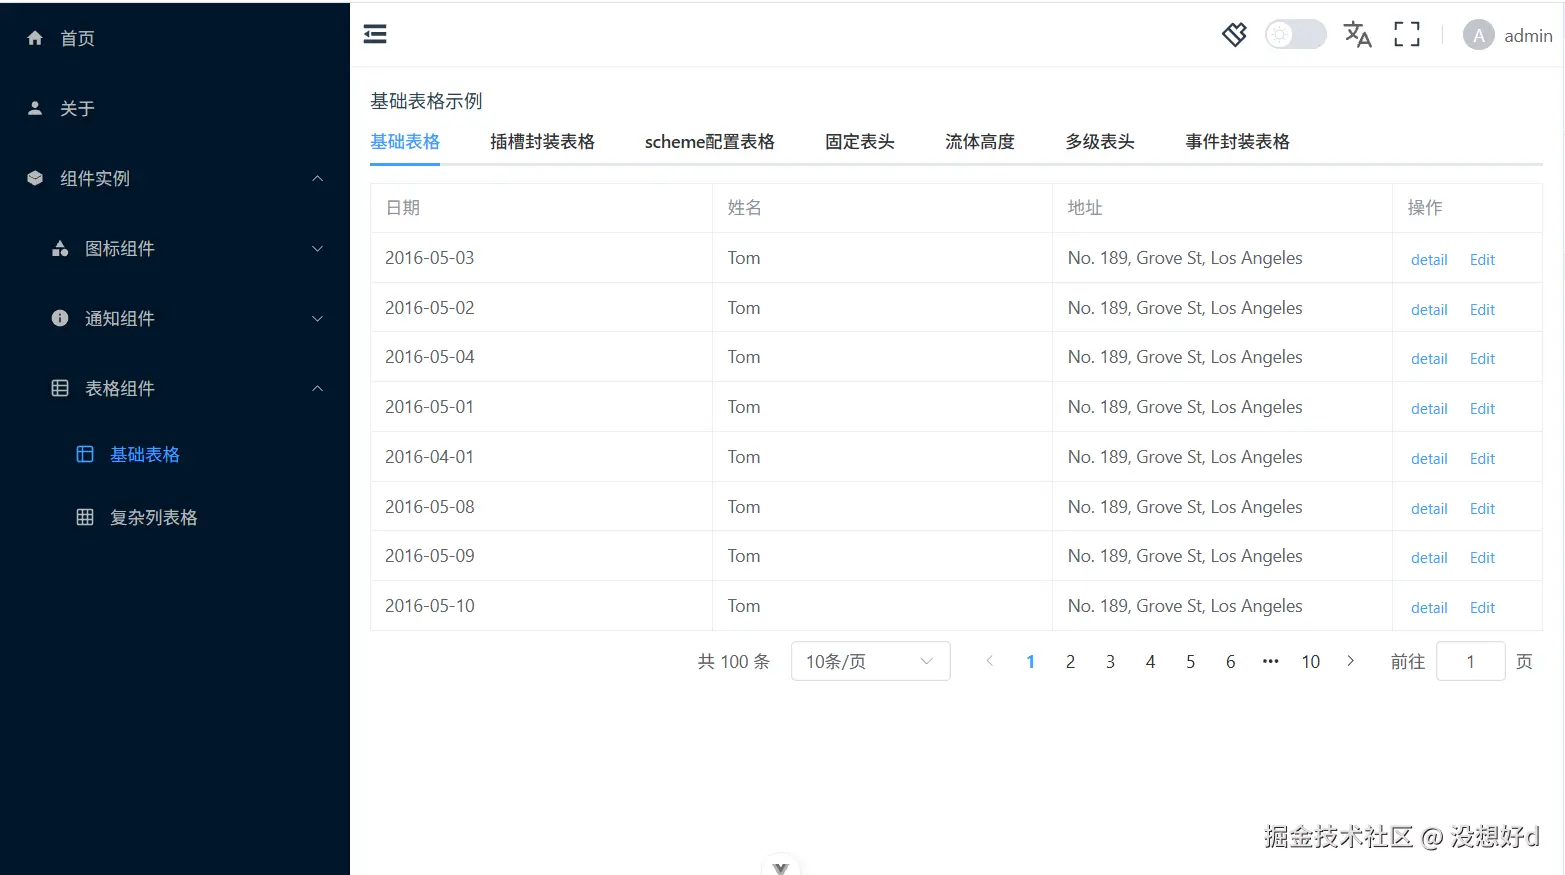Switch to the scheme配置表格 tab
The height and width of the screenshot is (875, 1565).
[710, 142]
